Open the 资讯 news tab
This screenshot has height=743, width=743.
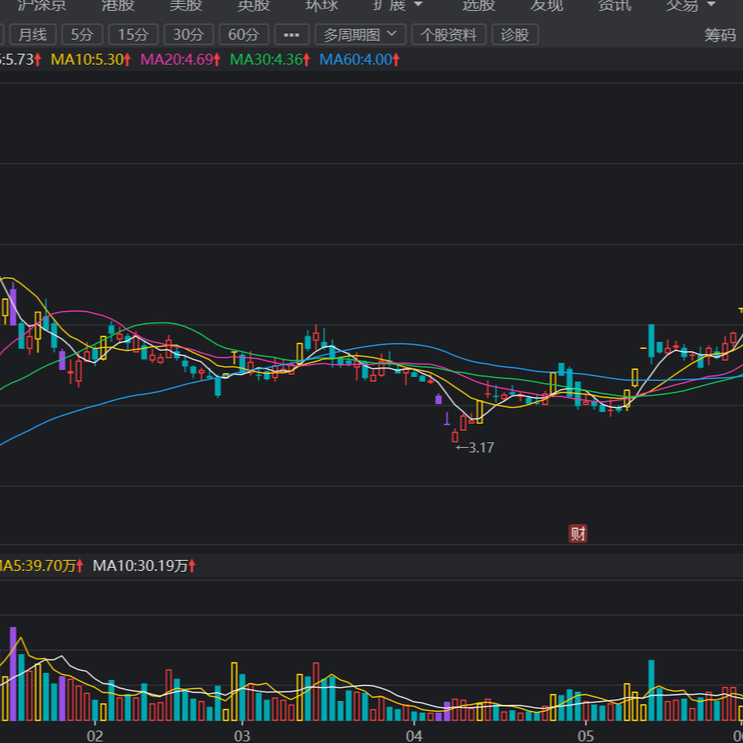(x=615, y=5)
